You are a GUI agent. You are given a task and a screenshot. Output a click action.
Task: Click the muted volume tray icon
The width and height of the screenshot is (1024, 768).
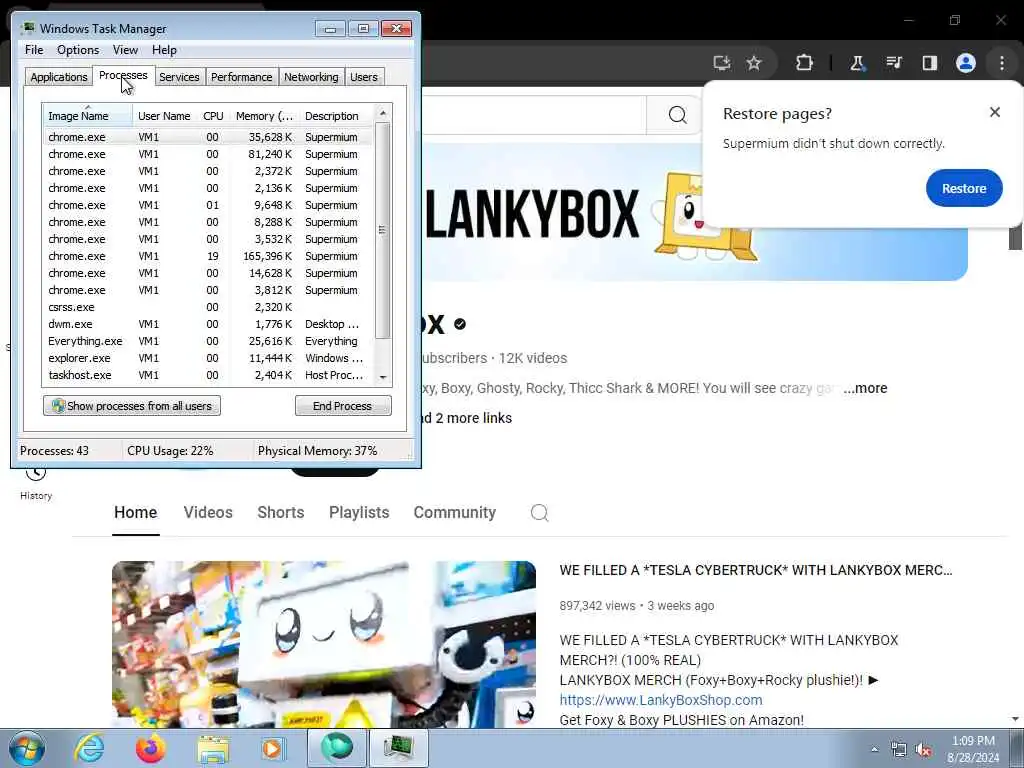click(x=923, y=749)
